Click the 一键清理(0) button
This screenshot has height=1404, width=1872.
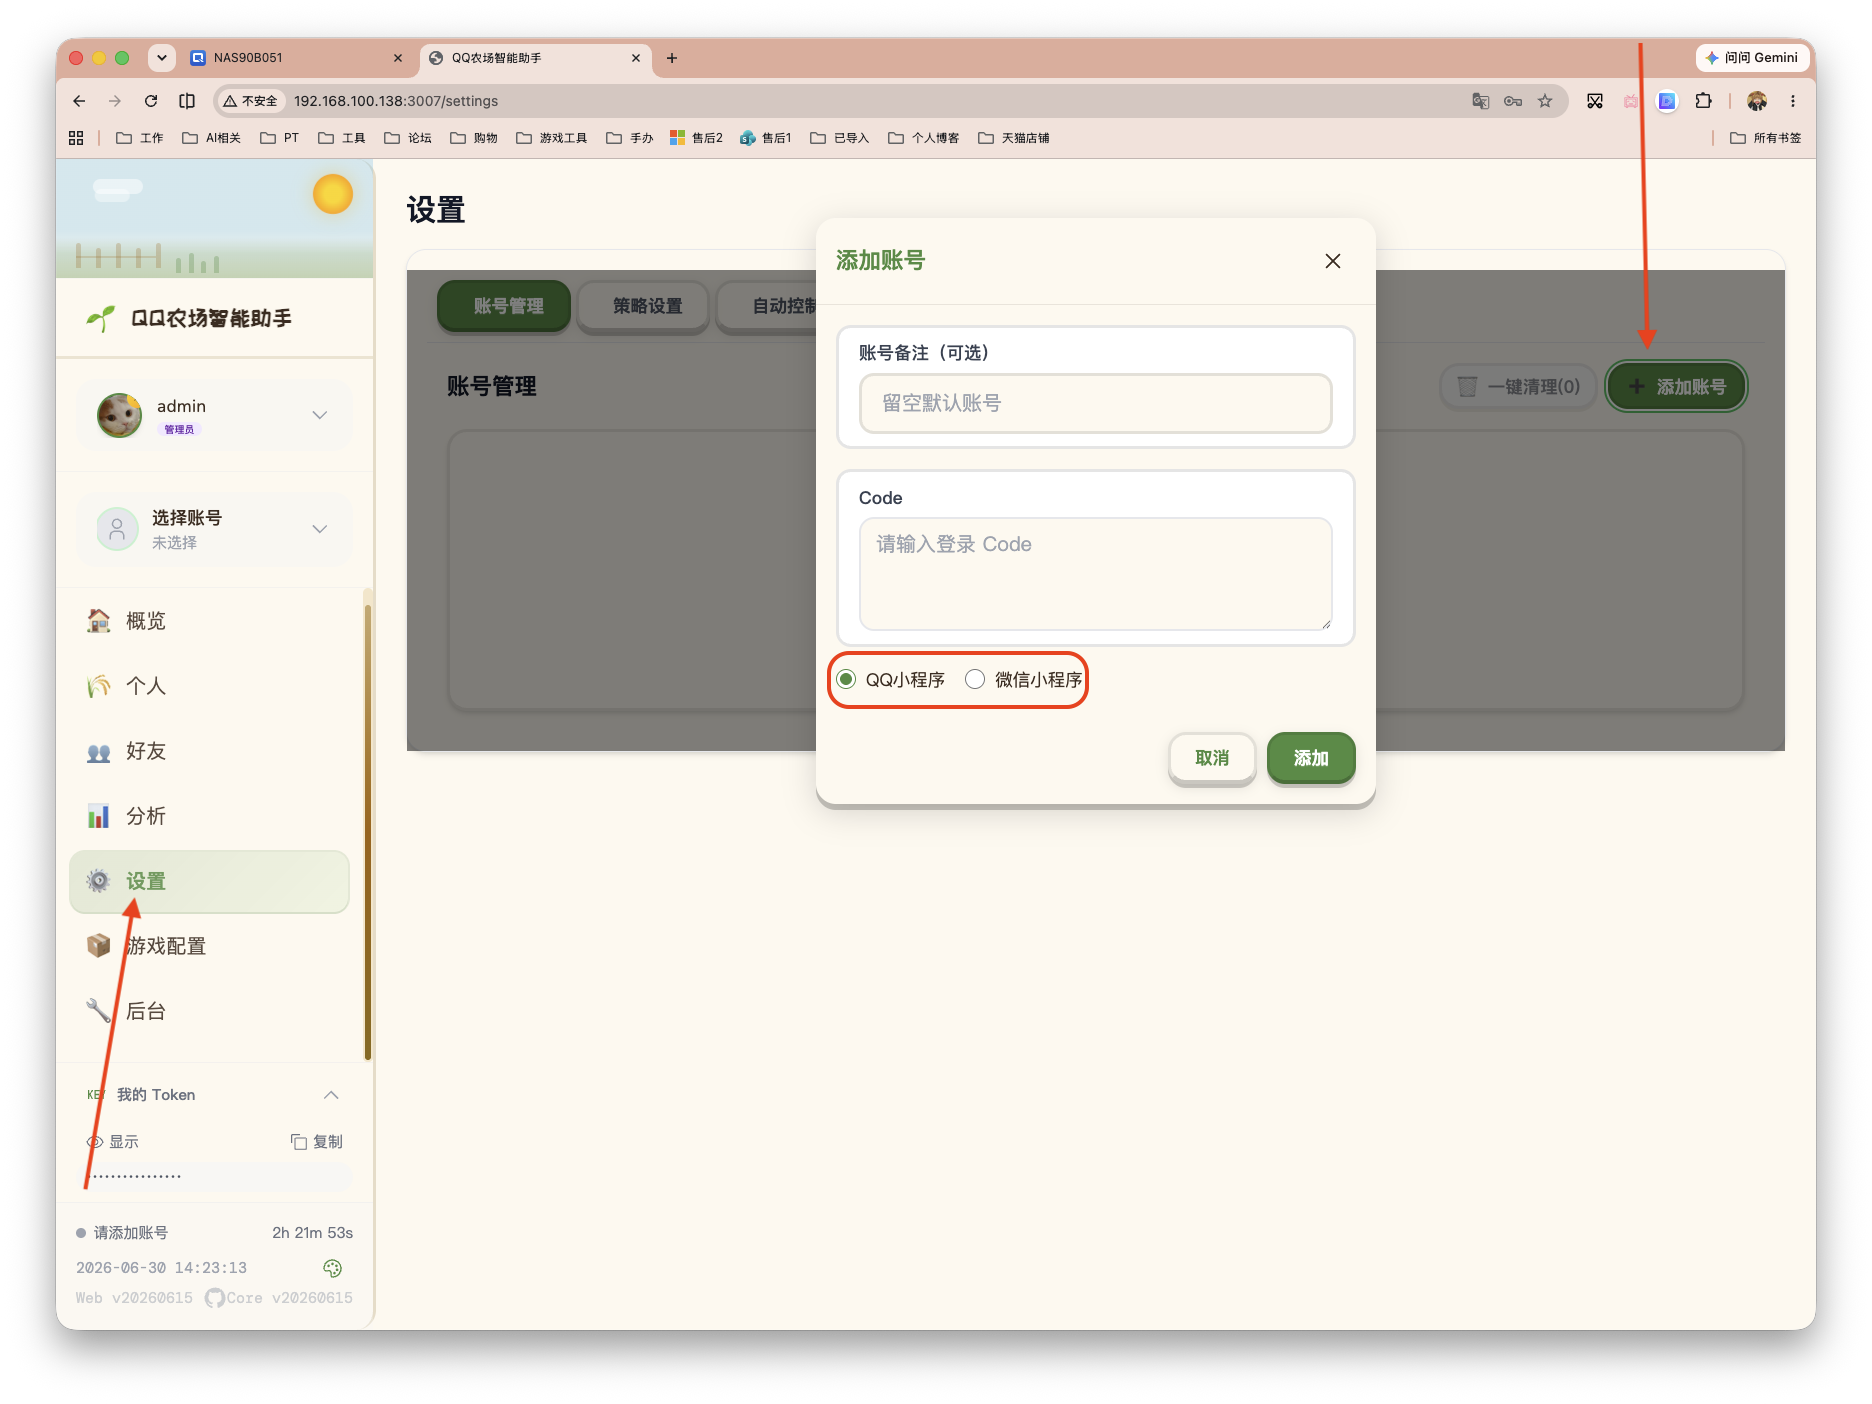tap(1518, 386)
